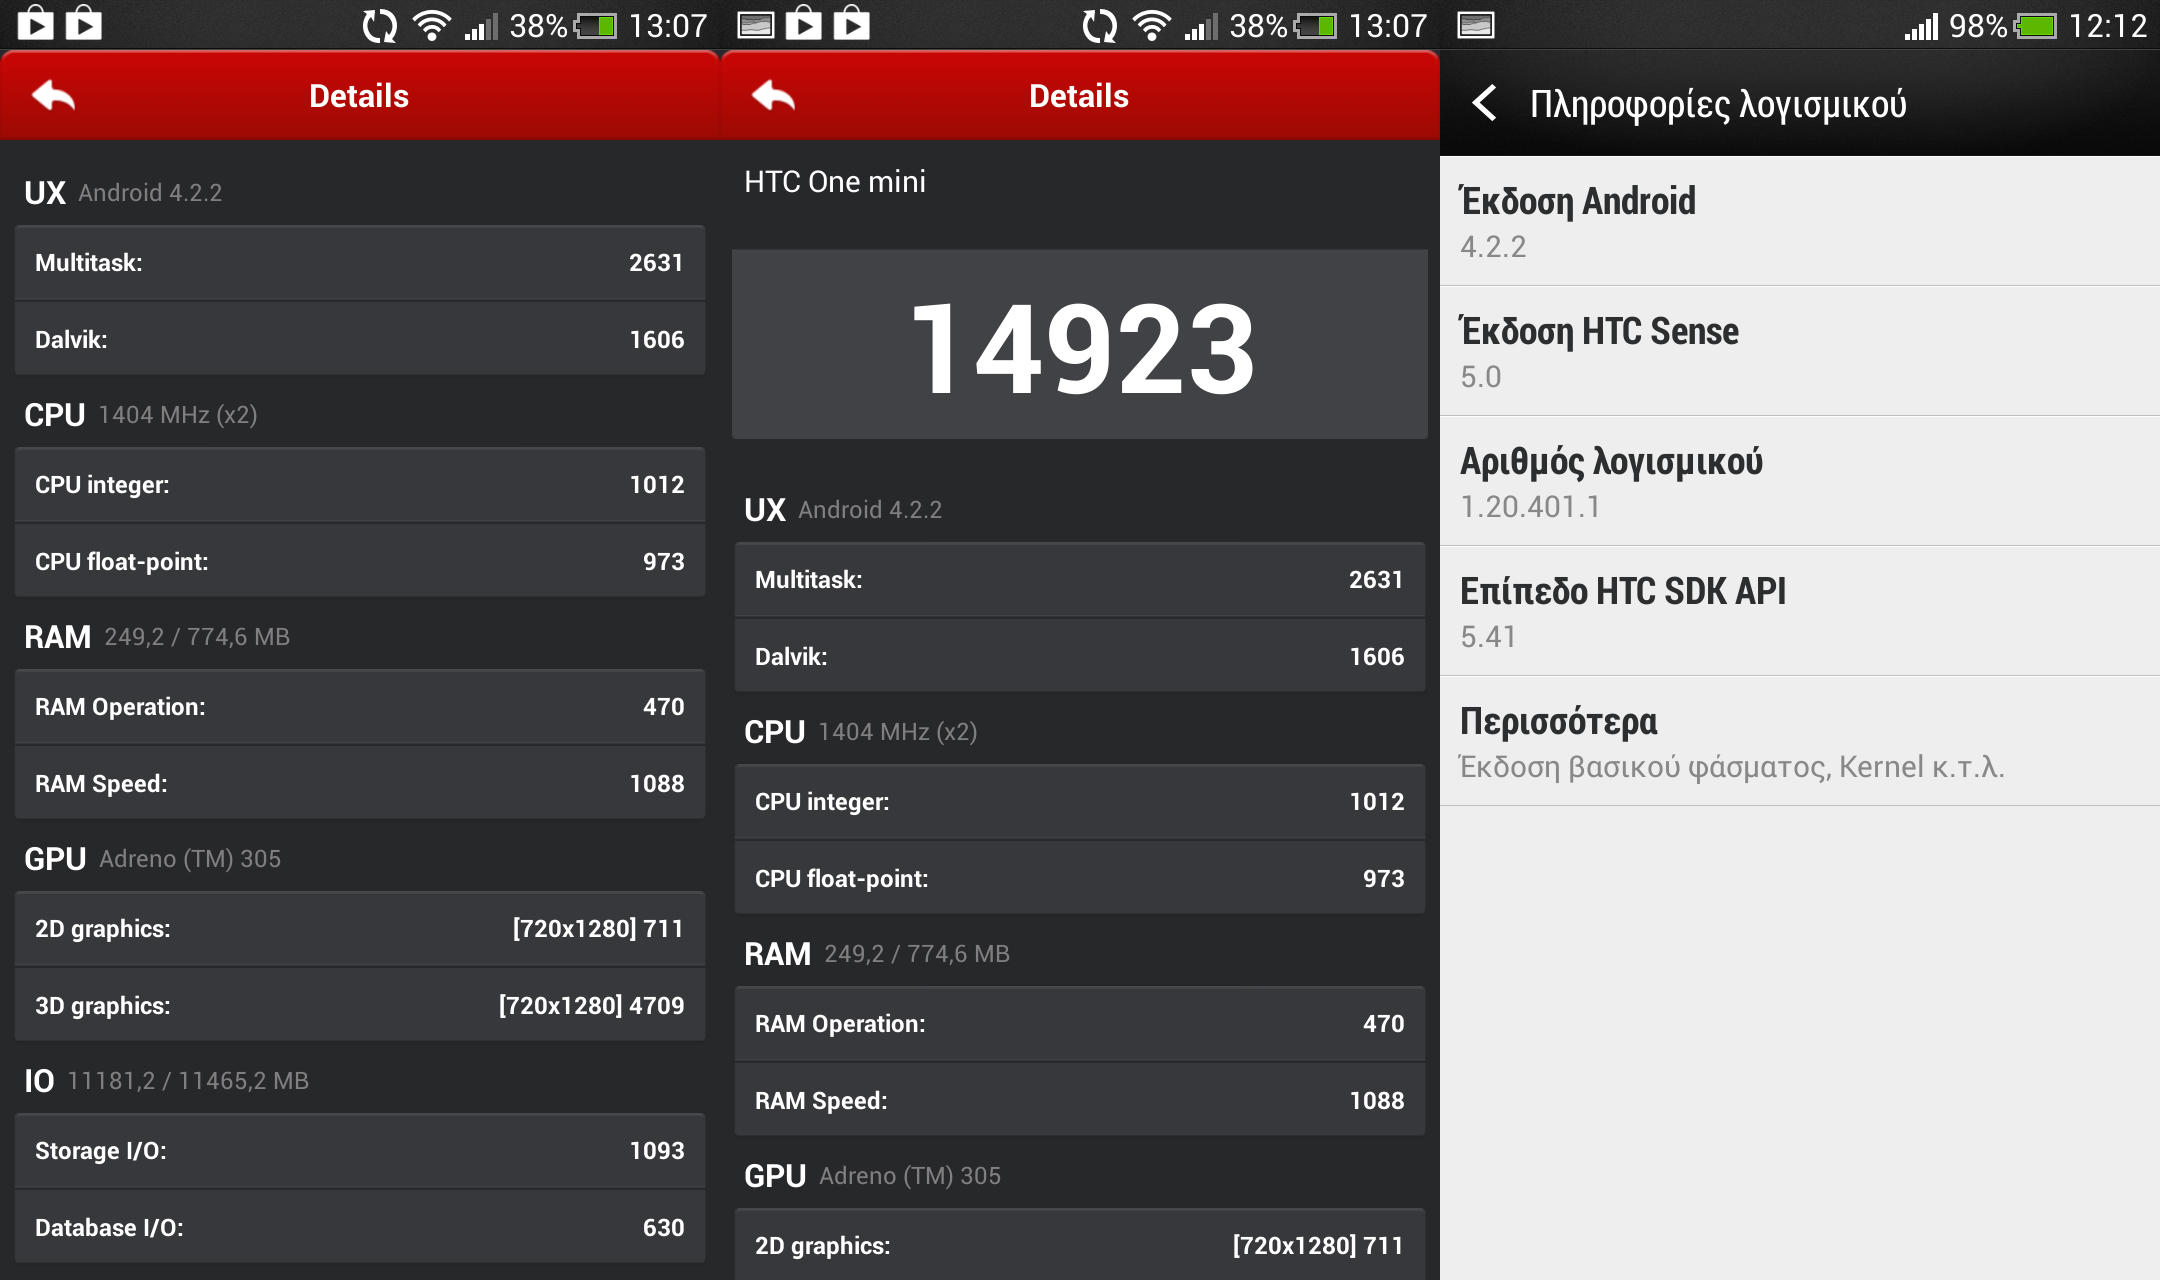Tap the 12:12 clock in status bar
2160x1280 pixels.
coord(2107,25)
